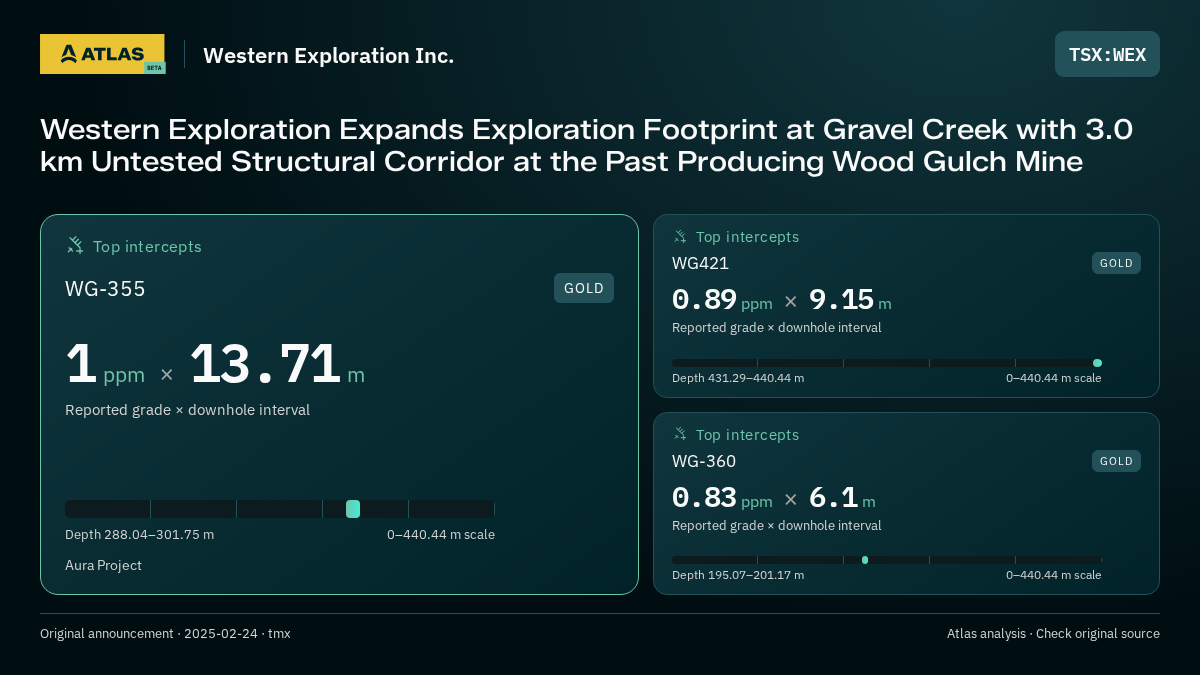Click the Aura Project label
Viewport: 1200px width, 675px height.
click(103, 565)
